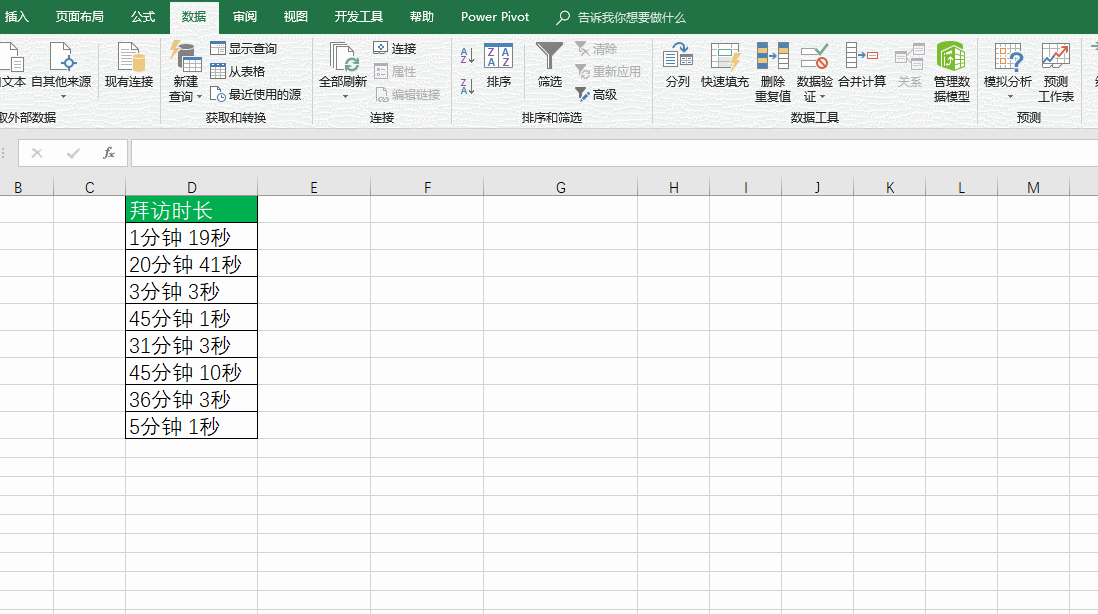The width and height of the screenshot is (1098, 614).
Task: Click the 模拟分析 what-if analysis icon
Action: pos(1008,57)
